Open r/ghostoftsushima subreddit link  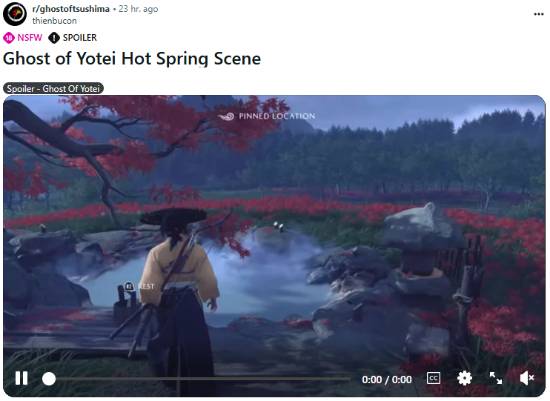click(71, 9)
